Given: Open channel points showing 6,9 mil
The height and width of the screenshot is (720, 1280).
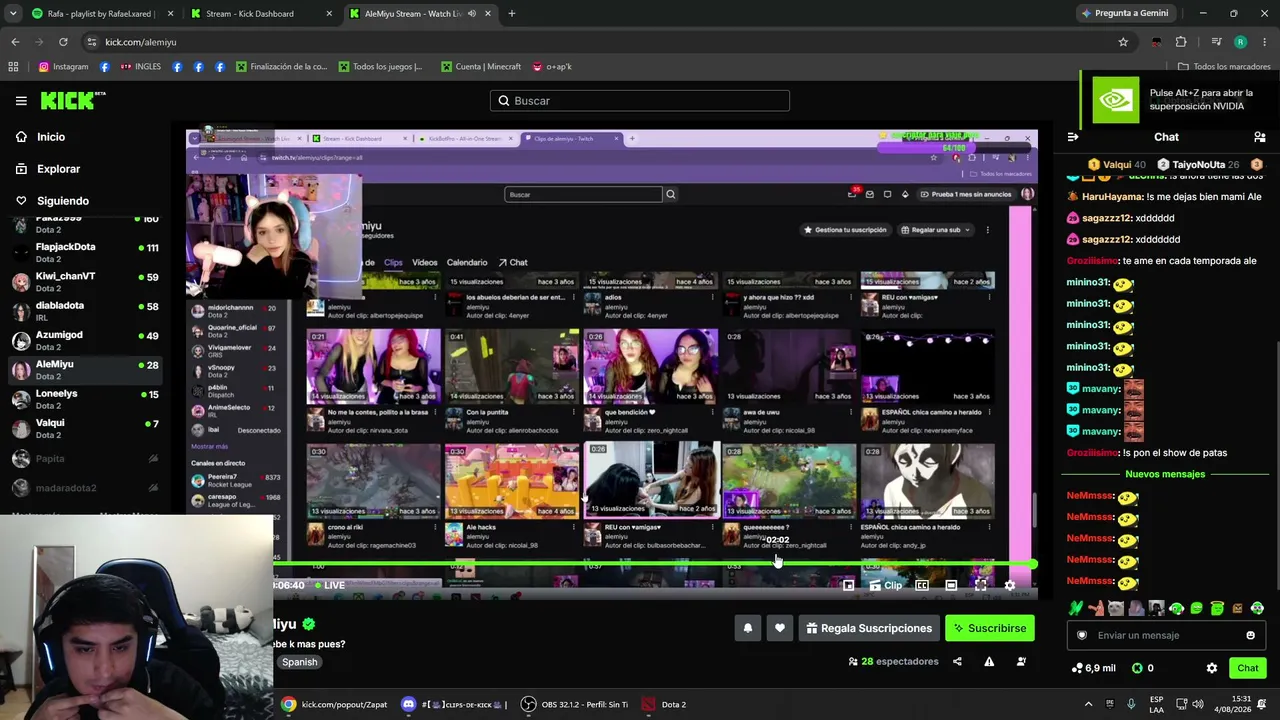Looking at the screenshot, I should (1093, 668).
